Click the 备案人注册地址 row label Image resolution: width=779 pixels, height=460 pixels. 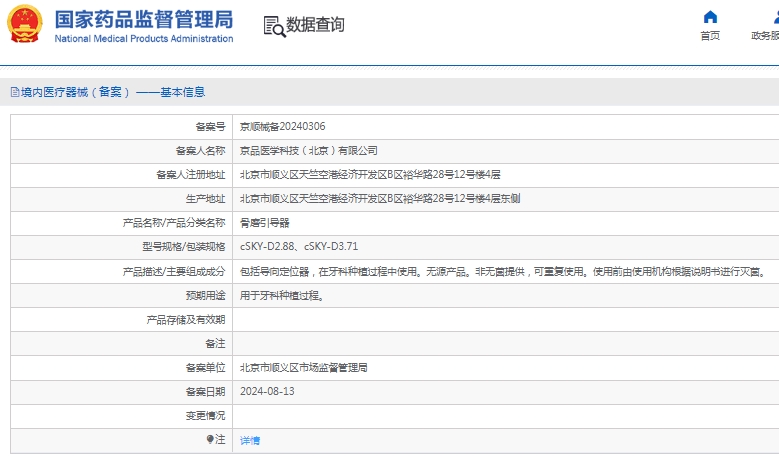click(x=191, y=174)
